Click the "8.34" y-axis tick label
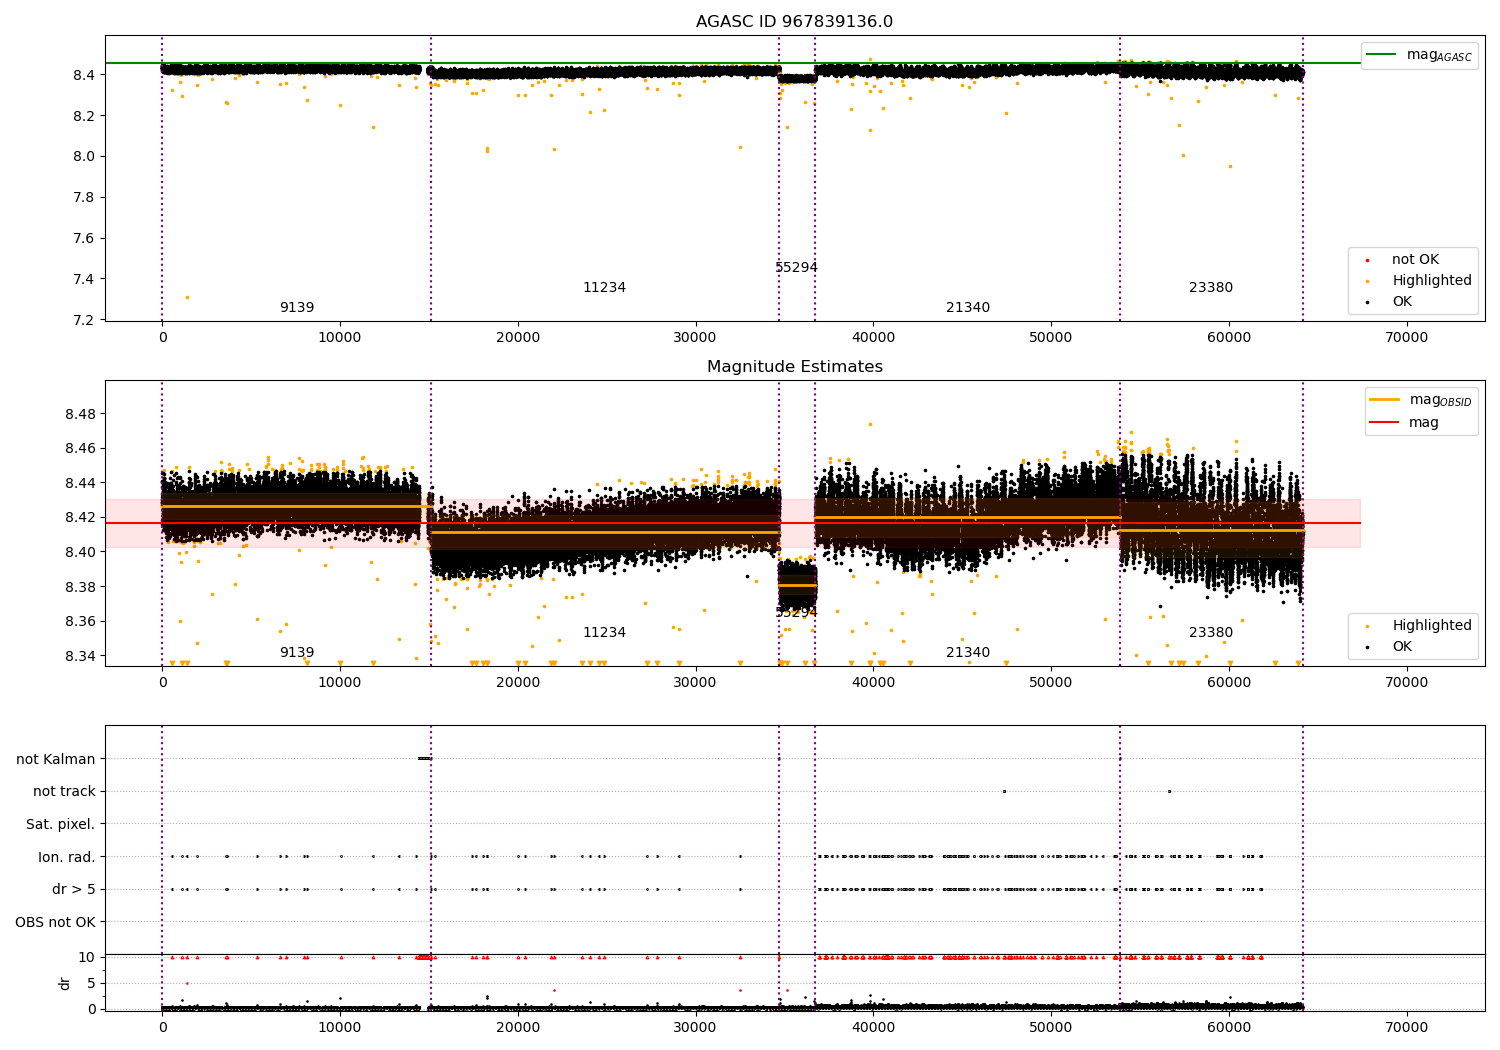The width and height of the screenshot is (1500, 1050). [x=80, y=657]
